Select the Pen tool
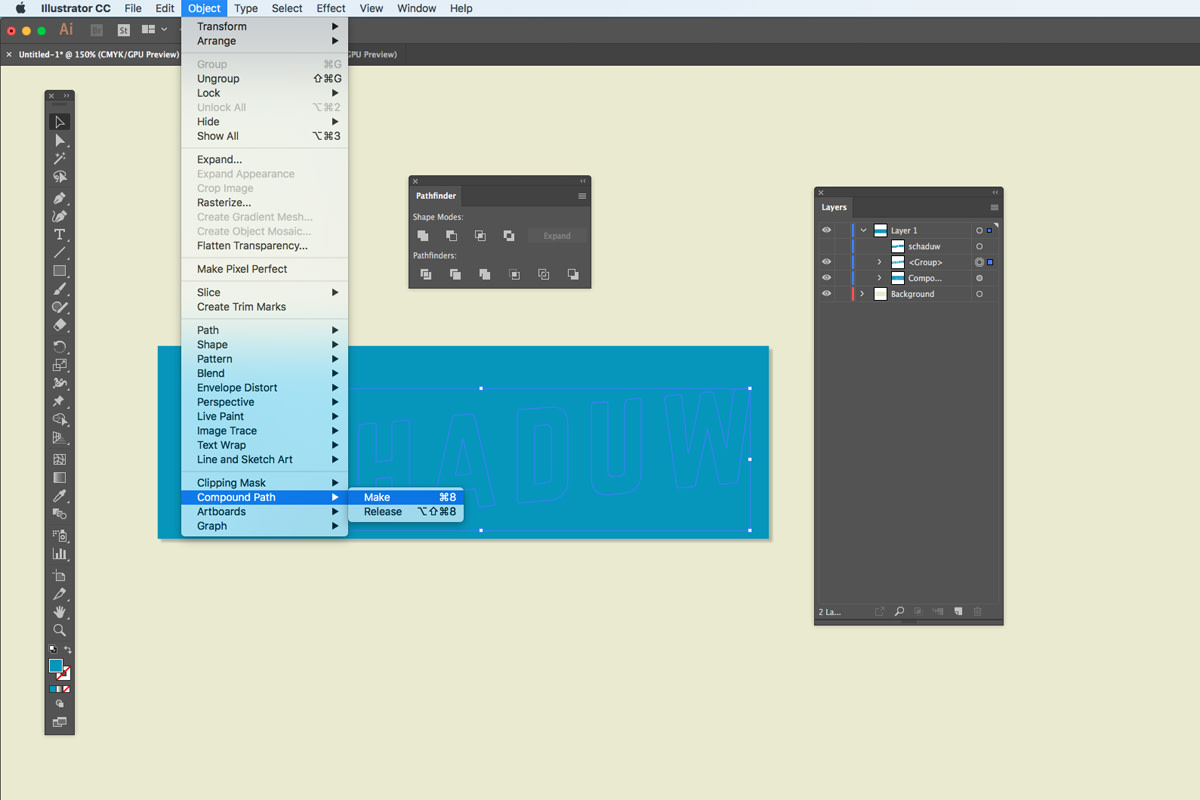Image resolution: width=1200 pixels, height=800 pixels. pyautogui.click(x=60, y=198)
